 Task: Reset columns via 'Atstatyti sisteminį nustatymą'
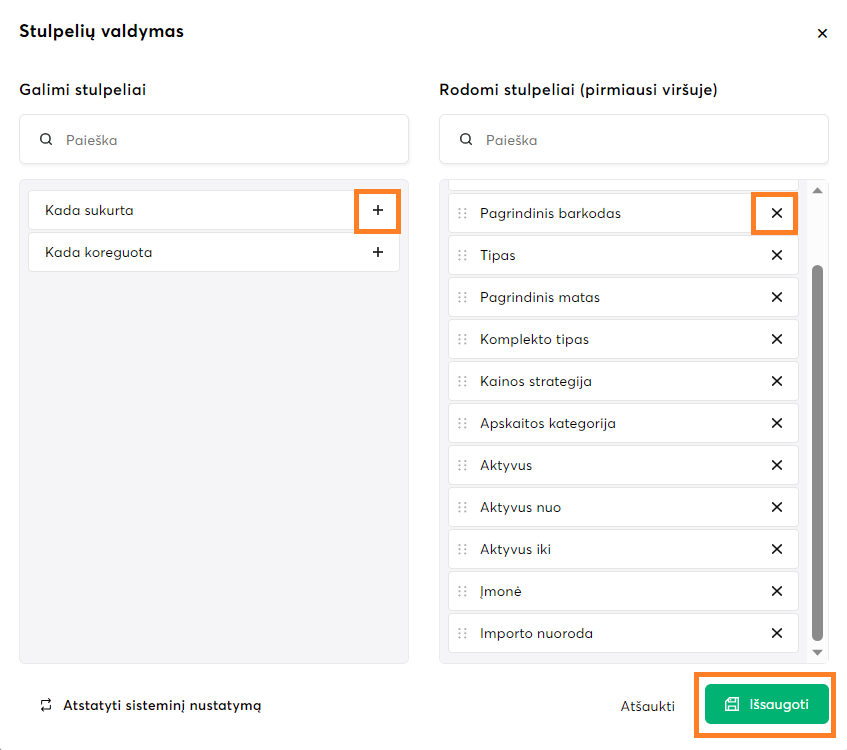click(x=150, y=705)
